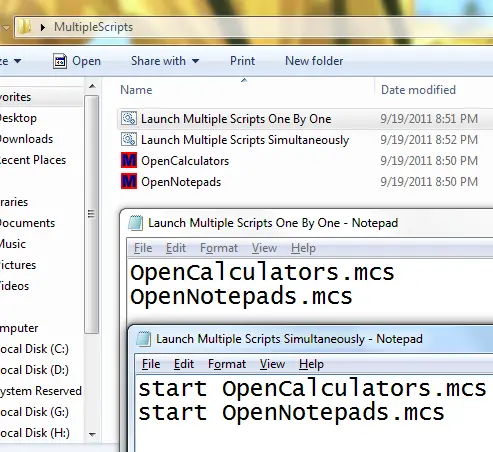This screenshot has width=493, height=452.
Task: Click the Notepad icon in the Simultaneously window title
Action: pyautogui.click(x=144, y=339)
